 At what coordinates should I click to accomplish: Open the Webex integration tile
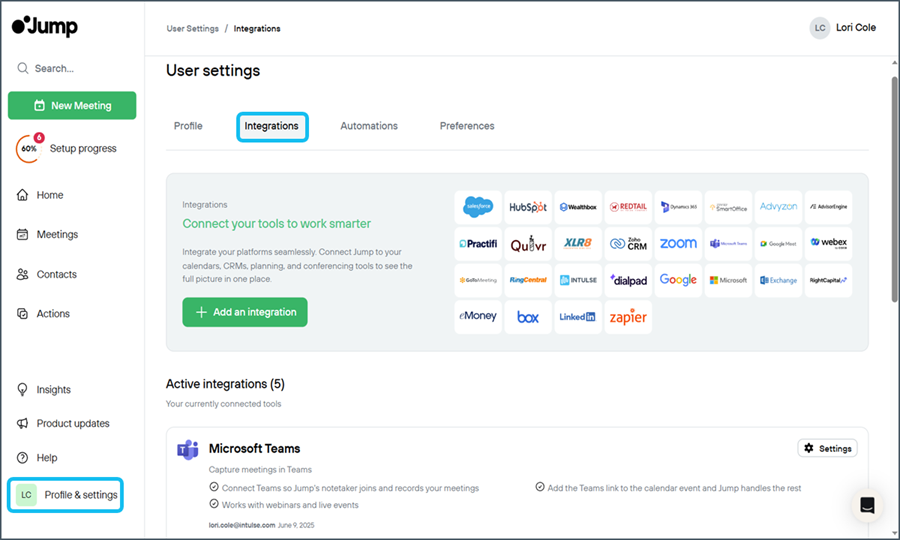click(828, 244)
